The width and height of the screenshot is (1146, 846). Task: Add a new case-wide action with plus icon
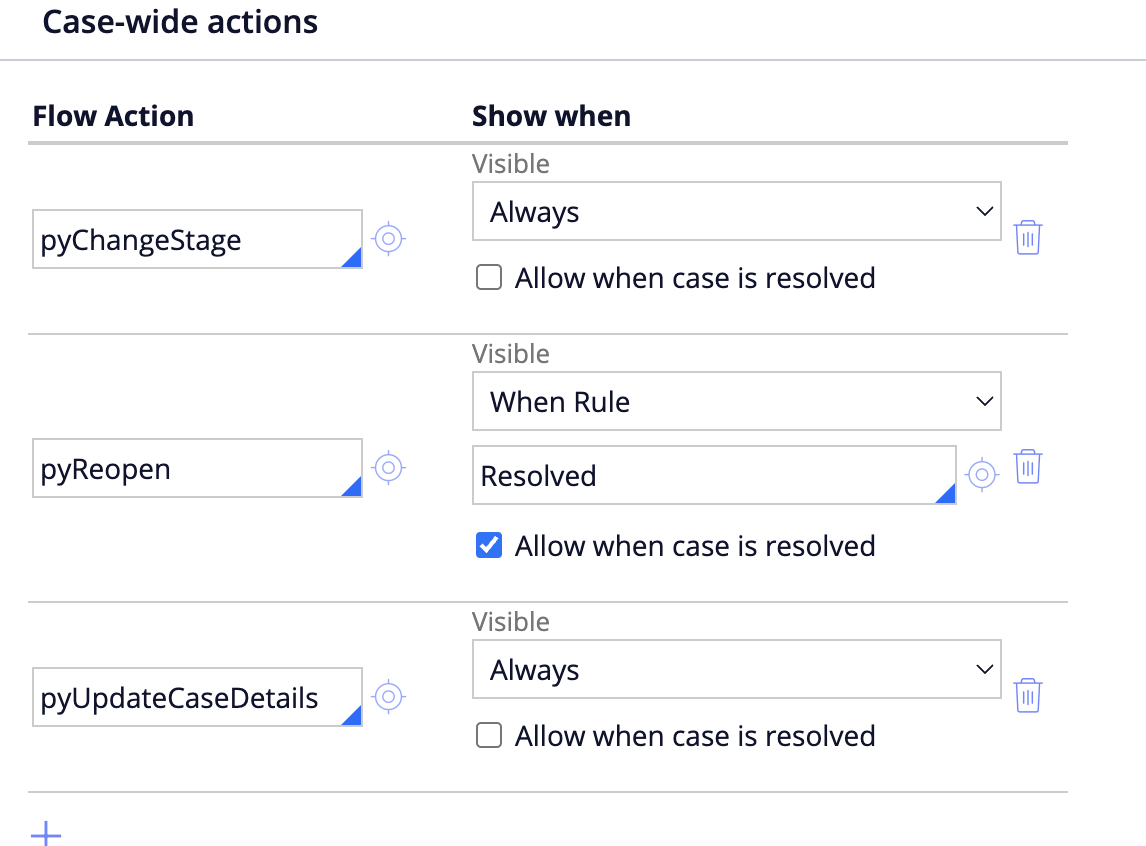[46, 833]
